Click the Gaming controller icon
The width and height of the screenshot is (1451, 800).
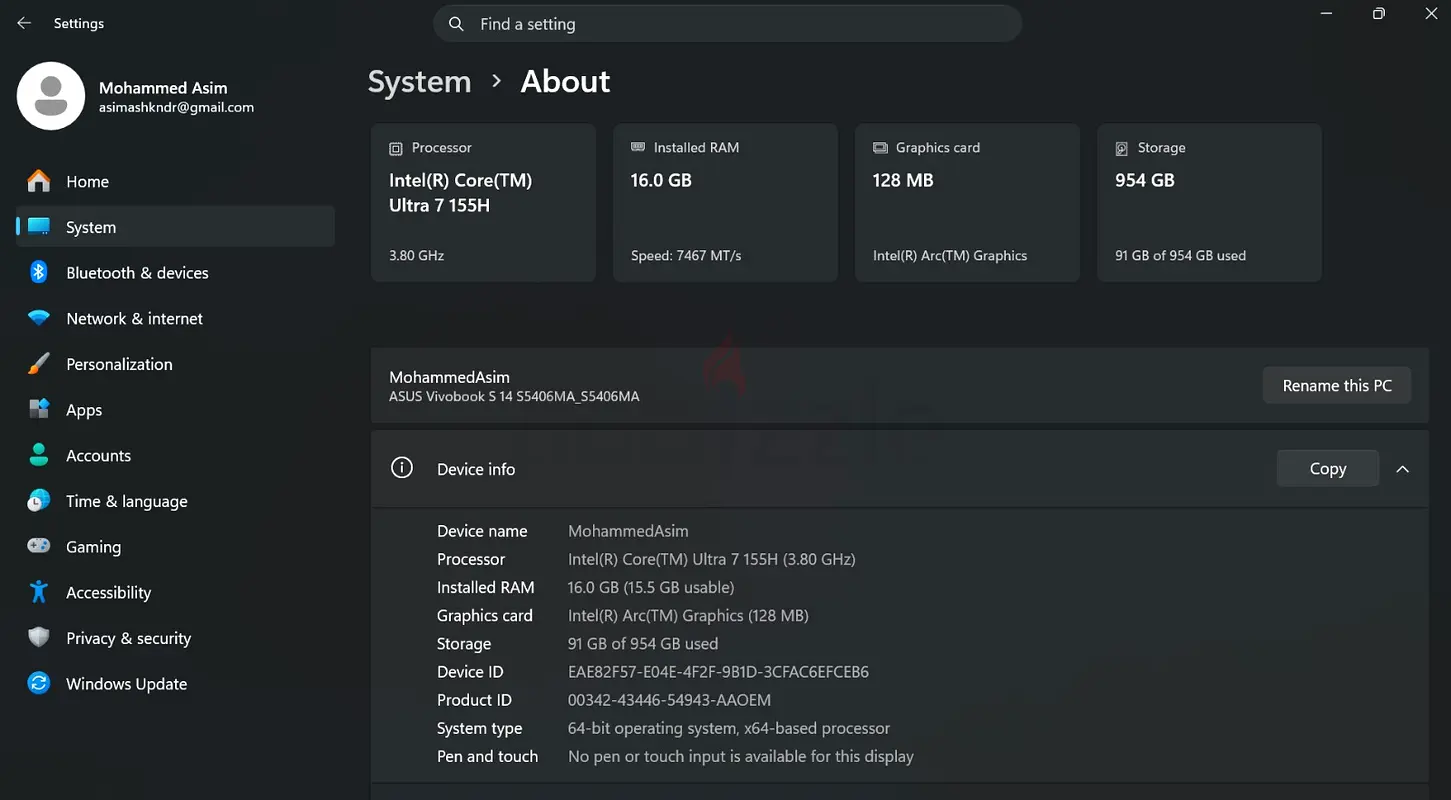39,546
